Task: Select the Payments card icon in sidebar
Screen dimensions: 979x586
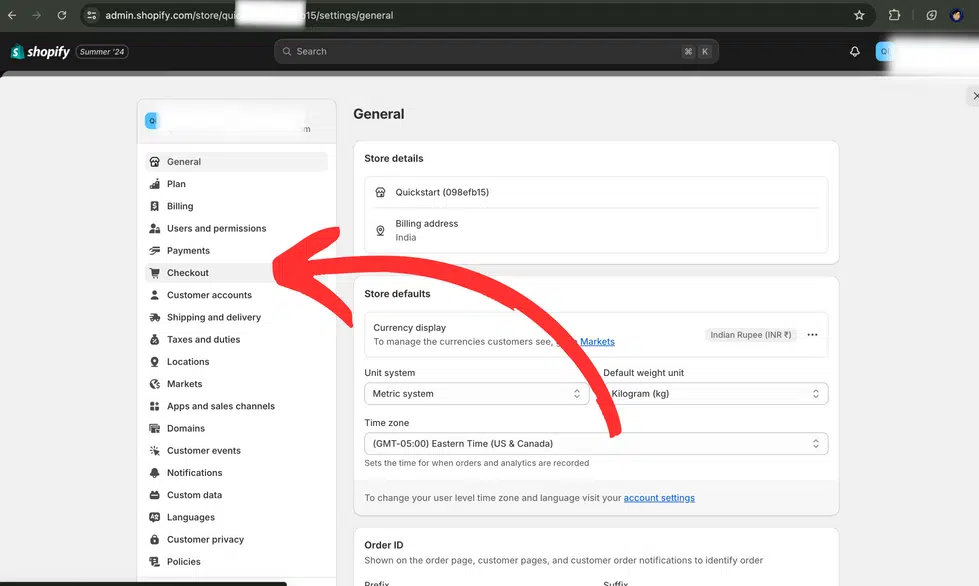Action: pyautogui.click(x=155, y=250)
